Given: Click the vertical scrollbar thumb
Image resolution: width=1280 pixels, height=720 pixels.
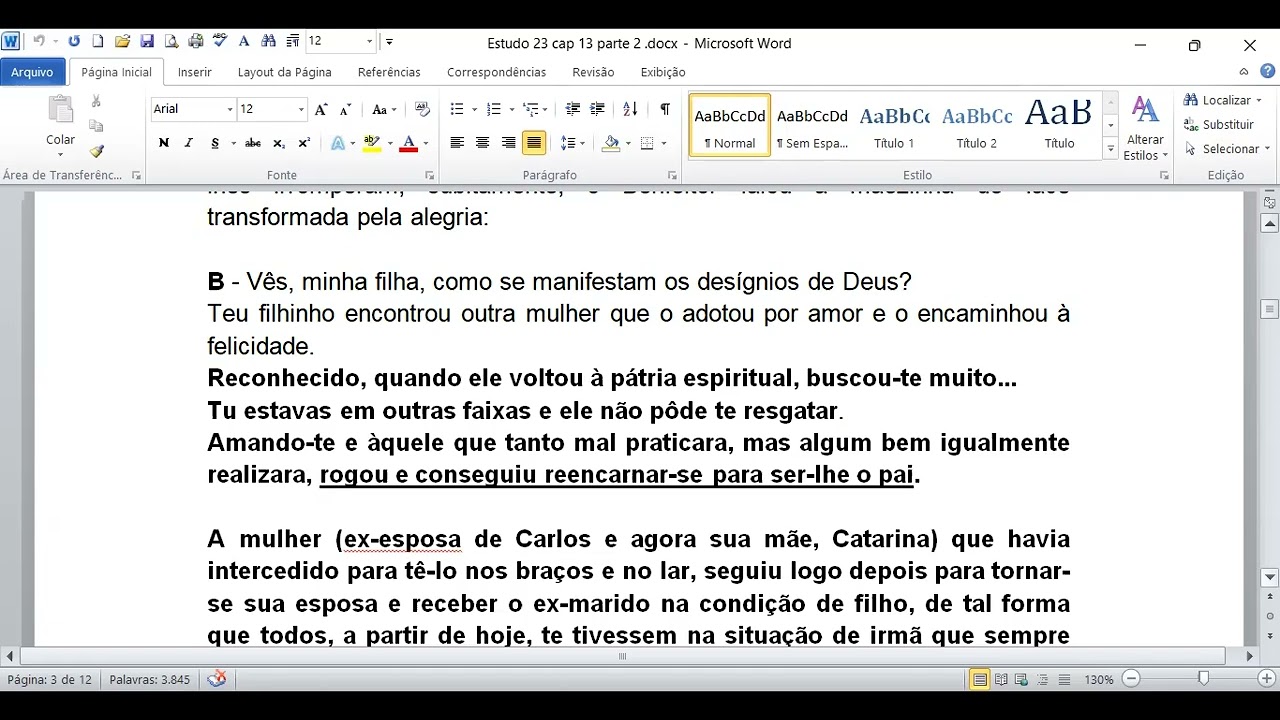Looking at the screenshot, I should (1270, 309).
